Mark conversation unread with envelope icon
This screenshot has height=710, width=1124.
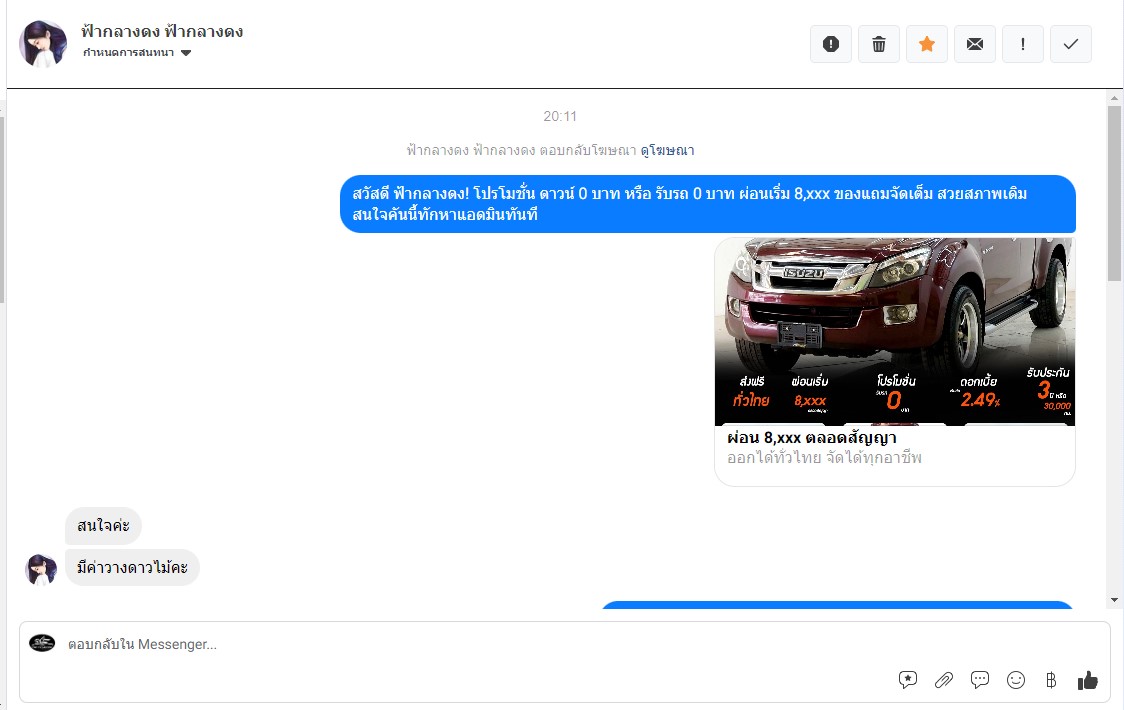coord(975,44)
